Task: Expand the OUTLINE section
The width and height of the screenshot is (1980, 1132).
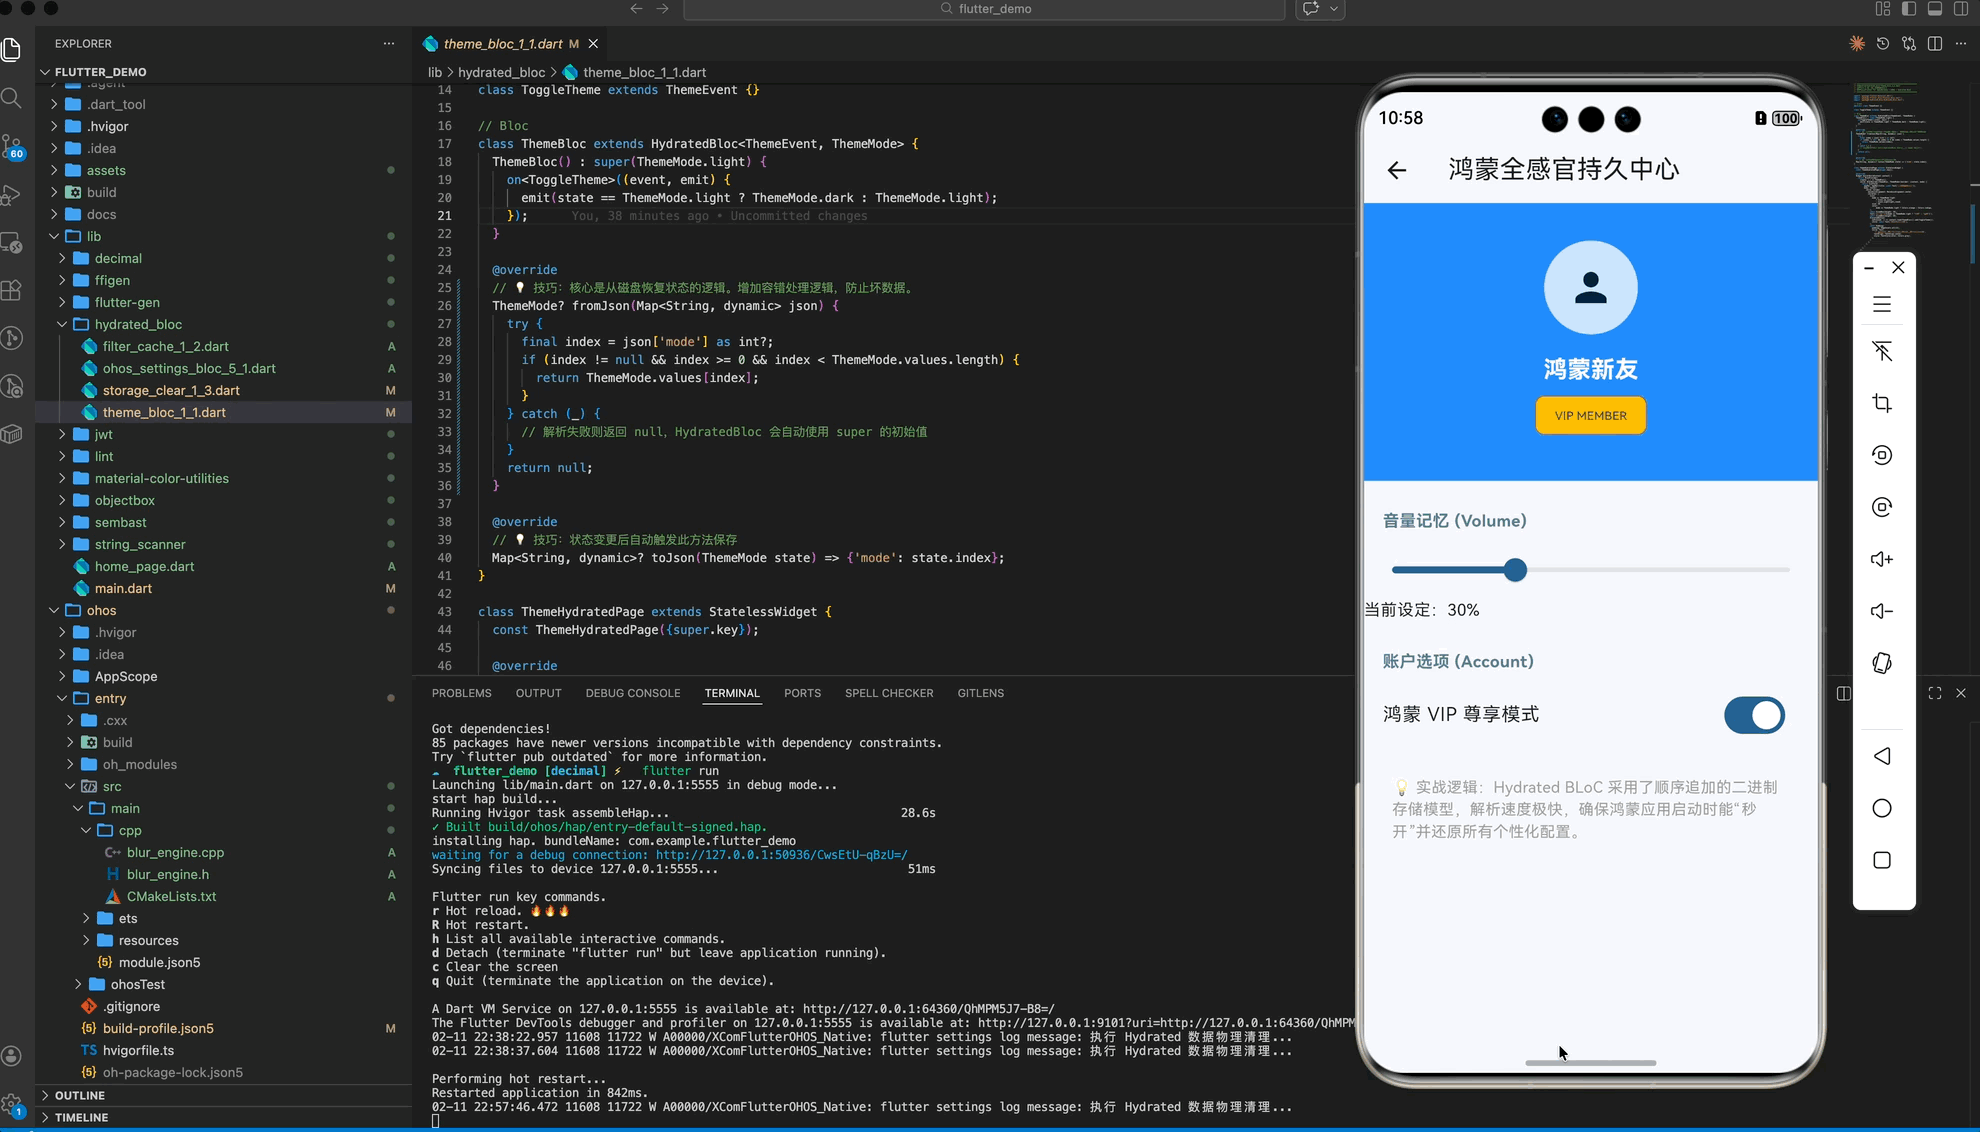Action: point(80,1095)
